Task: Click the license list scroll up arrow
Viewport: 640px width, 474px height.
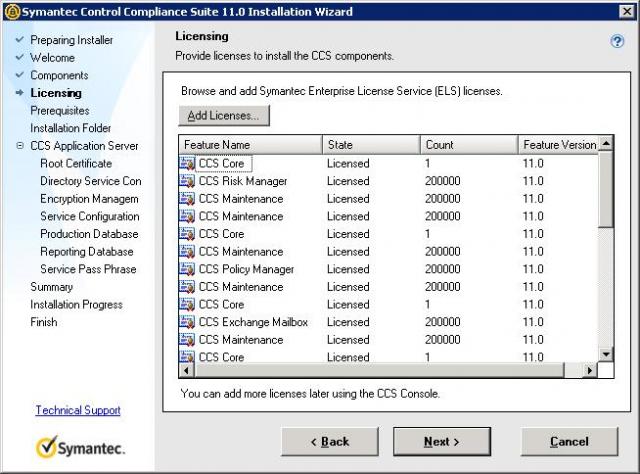Action: tap(606, 143)
